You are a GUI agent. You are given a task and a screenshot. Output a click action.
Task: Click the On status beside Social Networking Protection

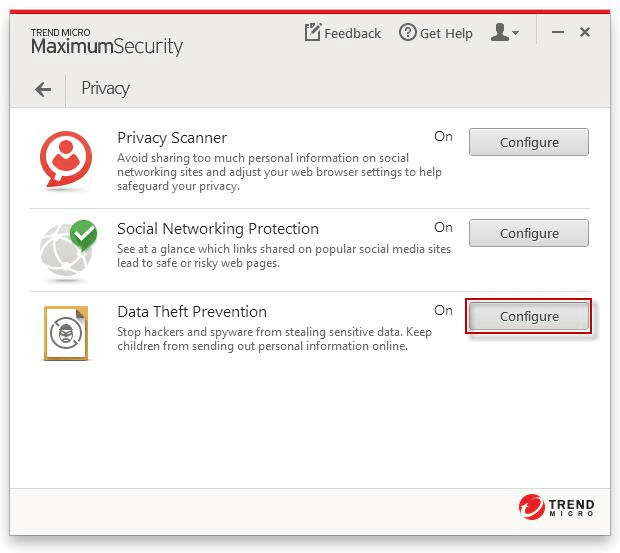[x=443, y=227]
